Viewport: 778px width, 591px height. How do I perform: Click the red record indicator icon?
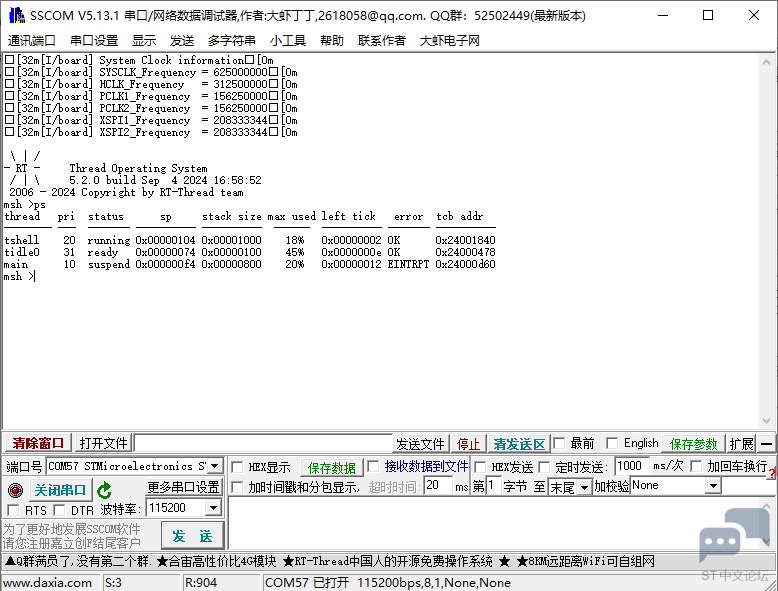(15, 491)
